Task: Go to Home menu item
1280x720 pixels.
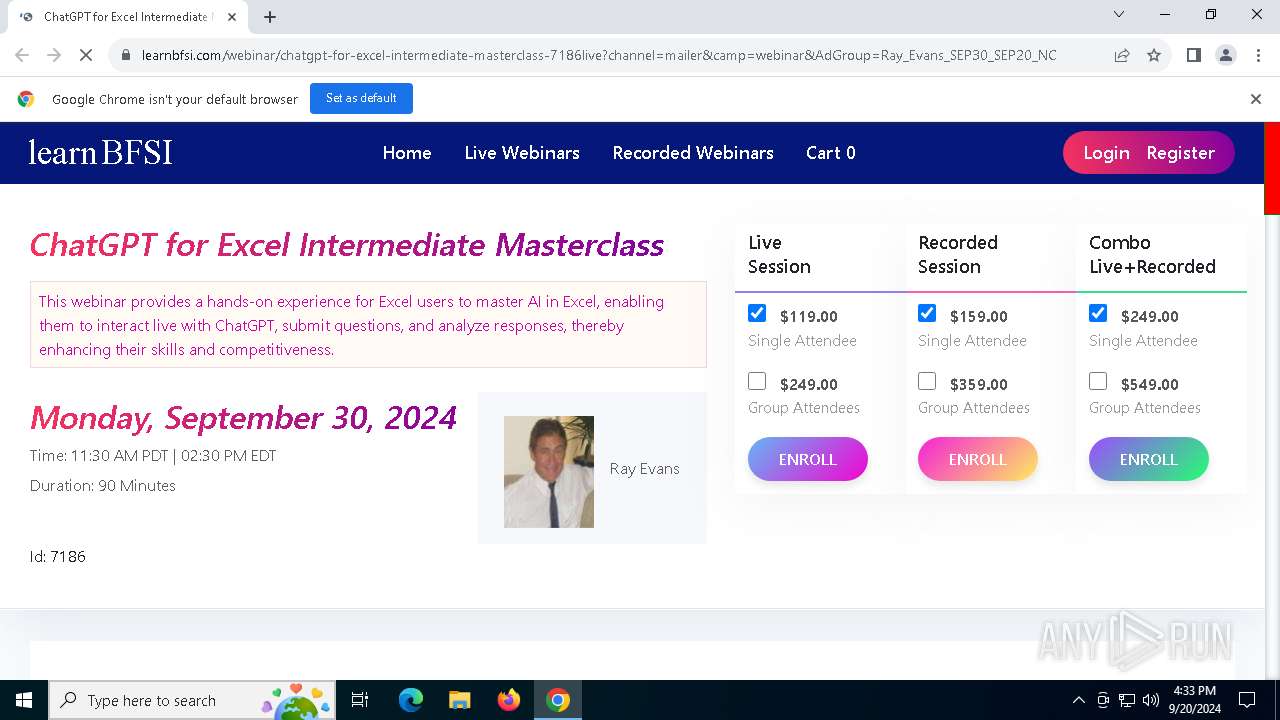Action: pyautogui.click(x=407, y=153)
